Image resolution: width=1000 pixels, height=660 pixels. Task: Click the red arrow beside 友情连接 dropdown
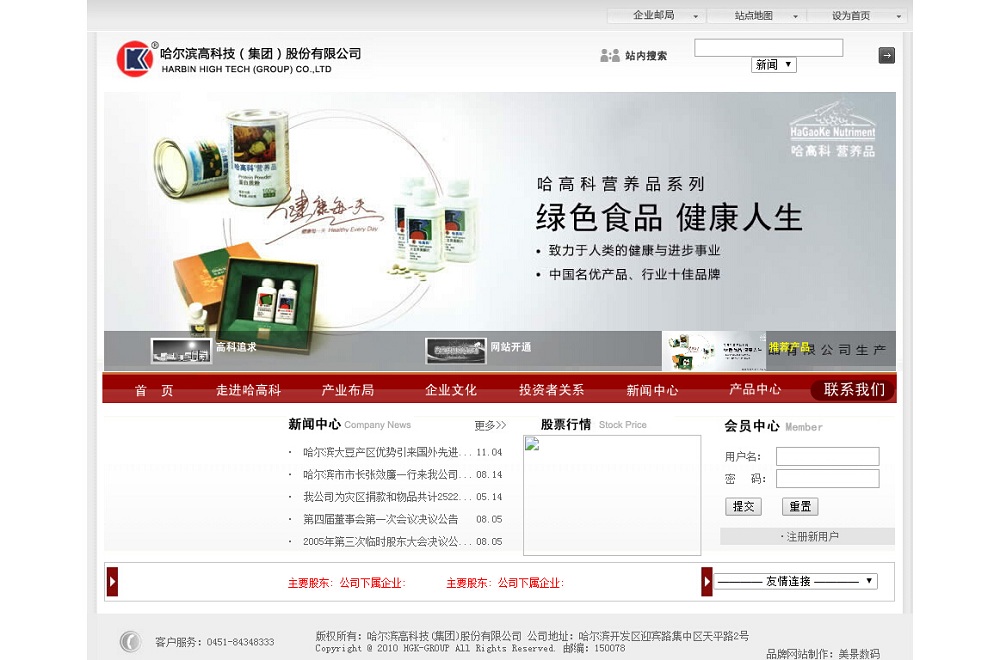707,582
